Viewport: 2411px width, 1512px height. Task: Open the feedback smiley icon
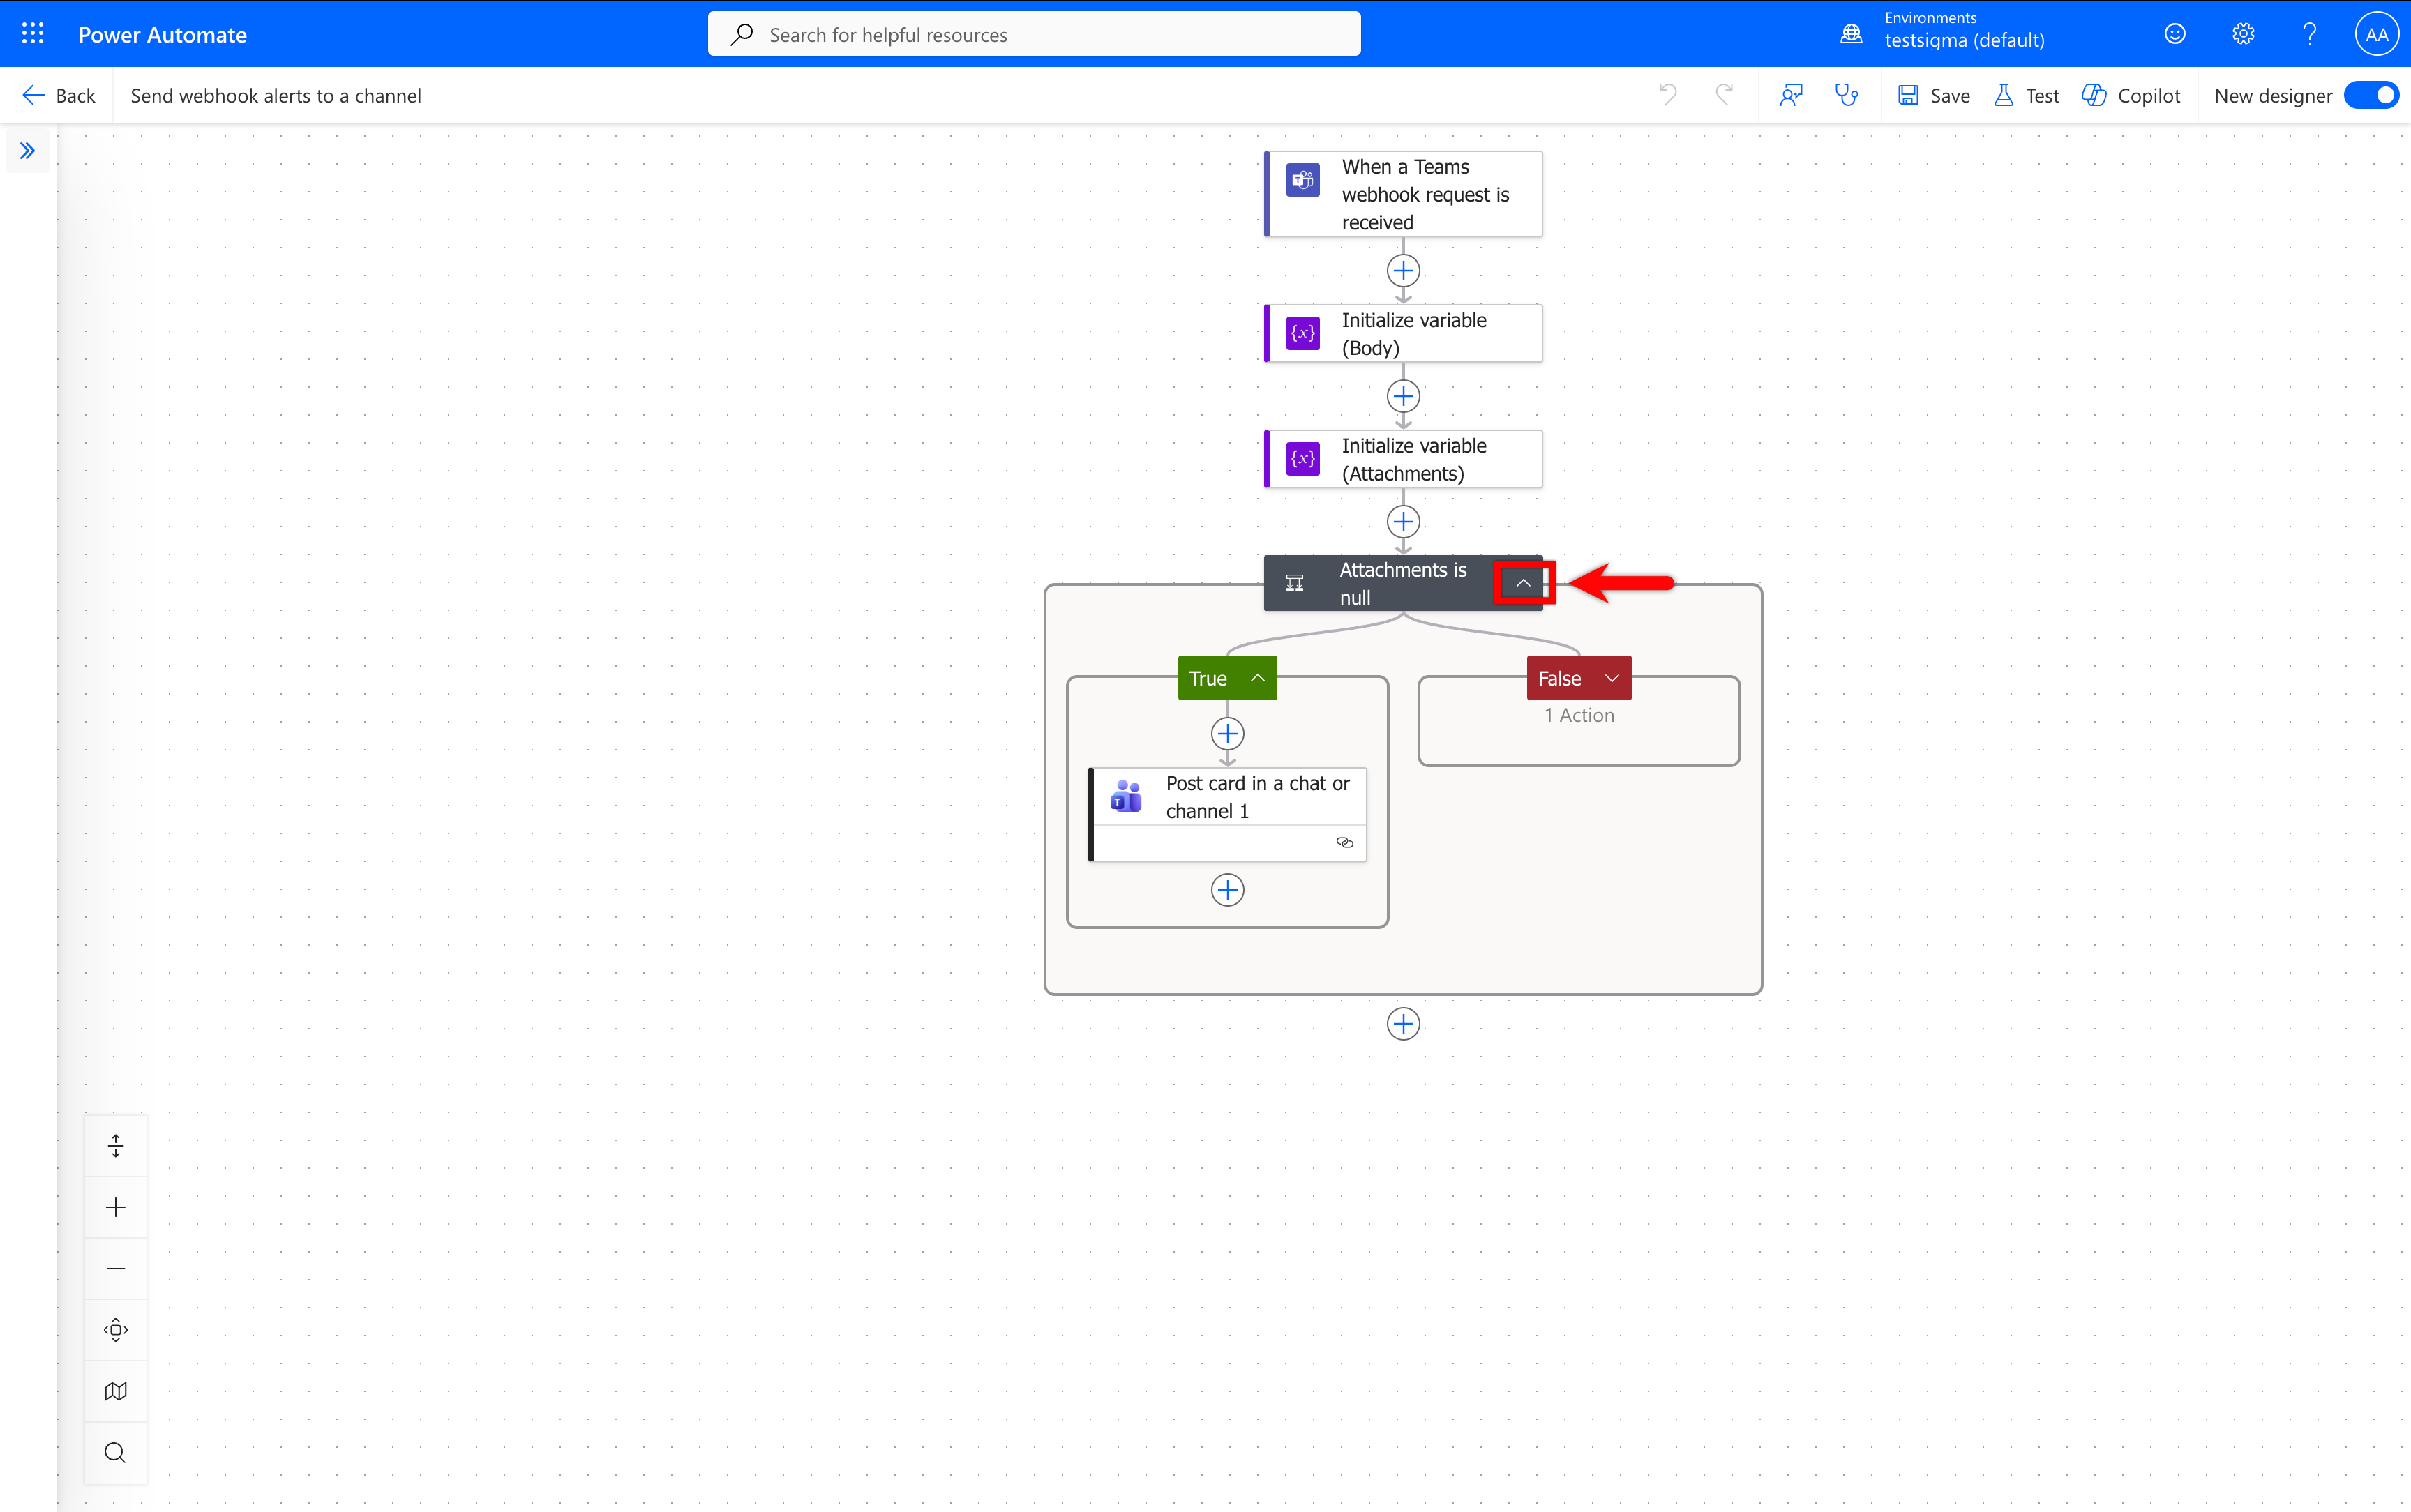(2174, 34)
